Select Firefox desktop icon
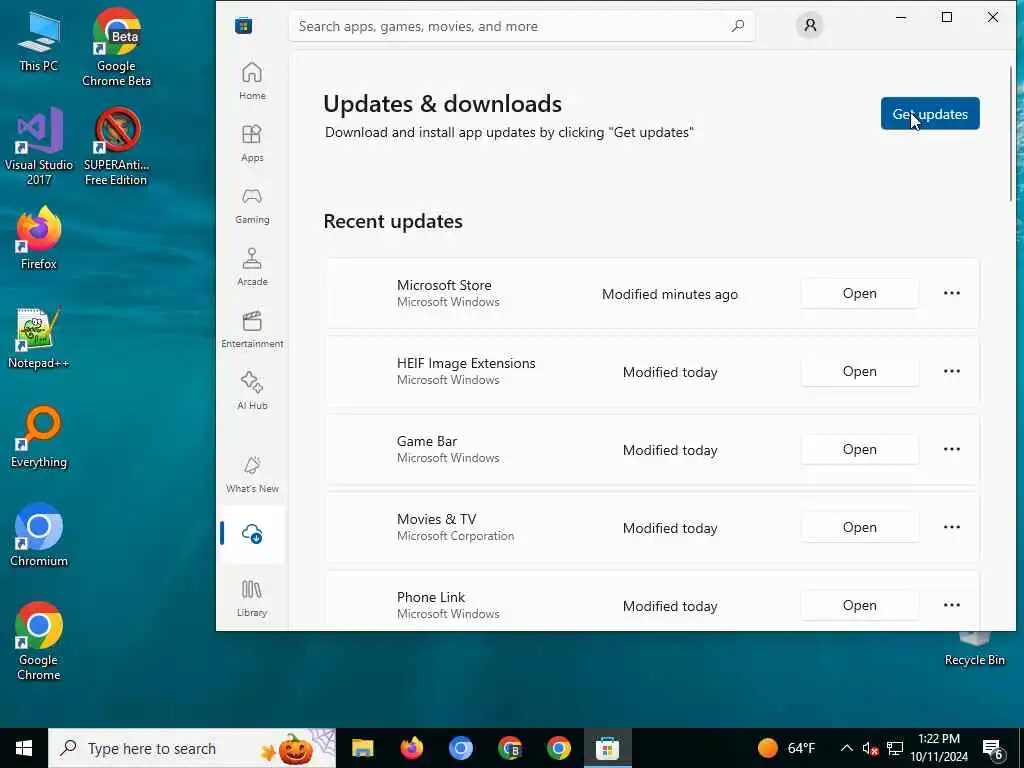The image size is (1024, 768). pos(39,238)
